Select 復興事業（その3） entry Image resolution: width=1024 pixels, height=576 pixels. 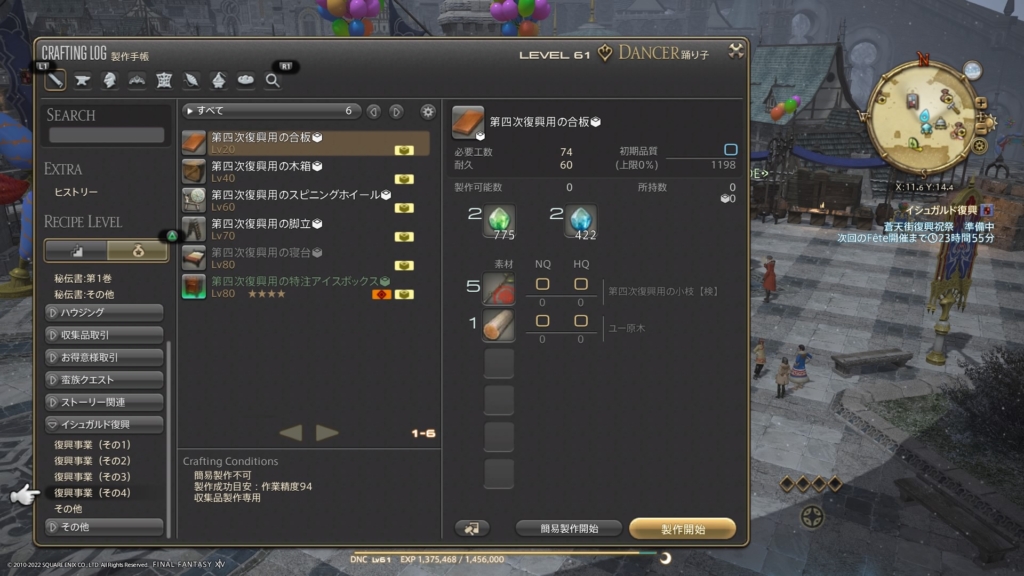92,477
